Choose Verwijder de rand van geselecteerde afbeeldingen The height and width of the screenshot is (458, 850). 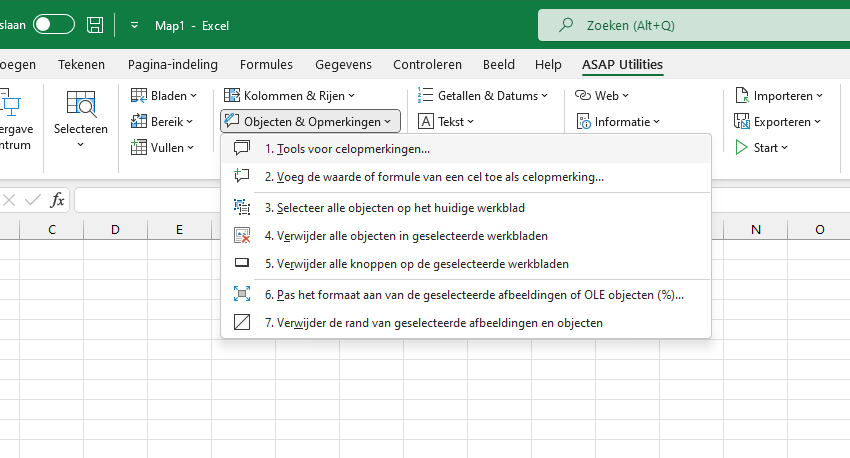pos(466,323)
